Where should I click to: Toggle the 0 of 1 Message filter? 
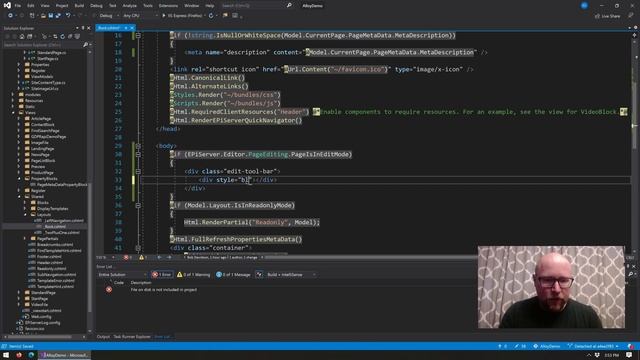[x=233, y=275]
